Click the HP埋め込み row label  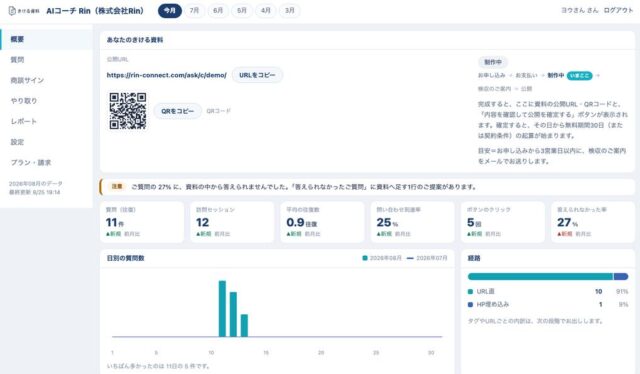493,305
